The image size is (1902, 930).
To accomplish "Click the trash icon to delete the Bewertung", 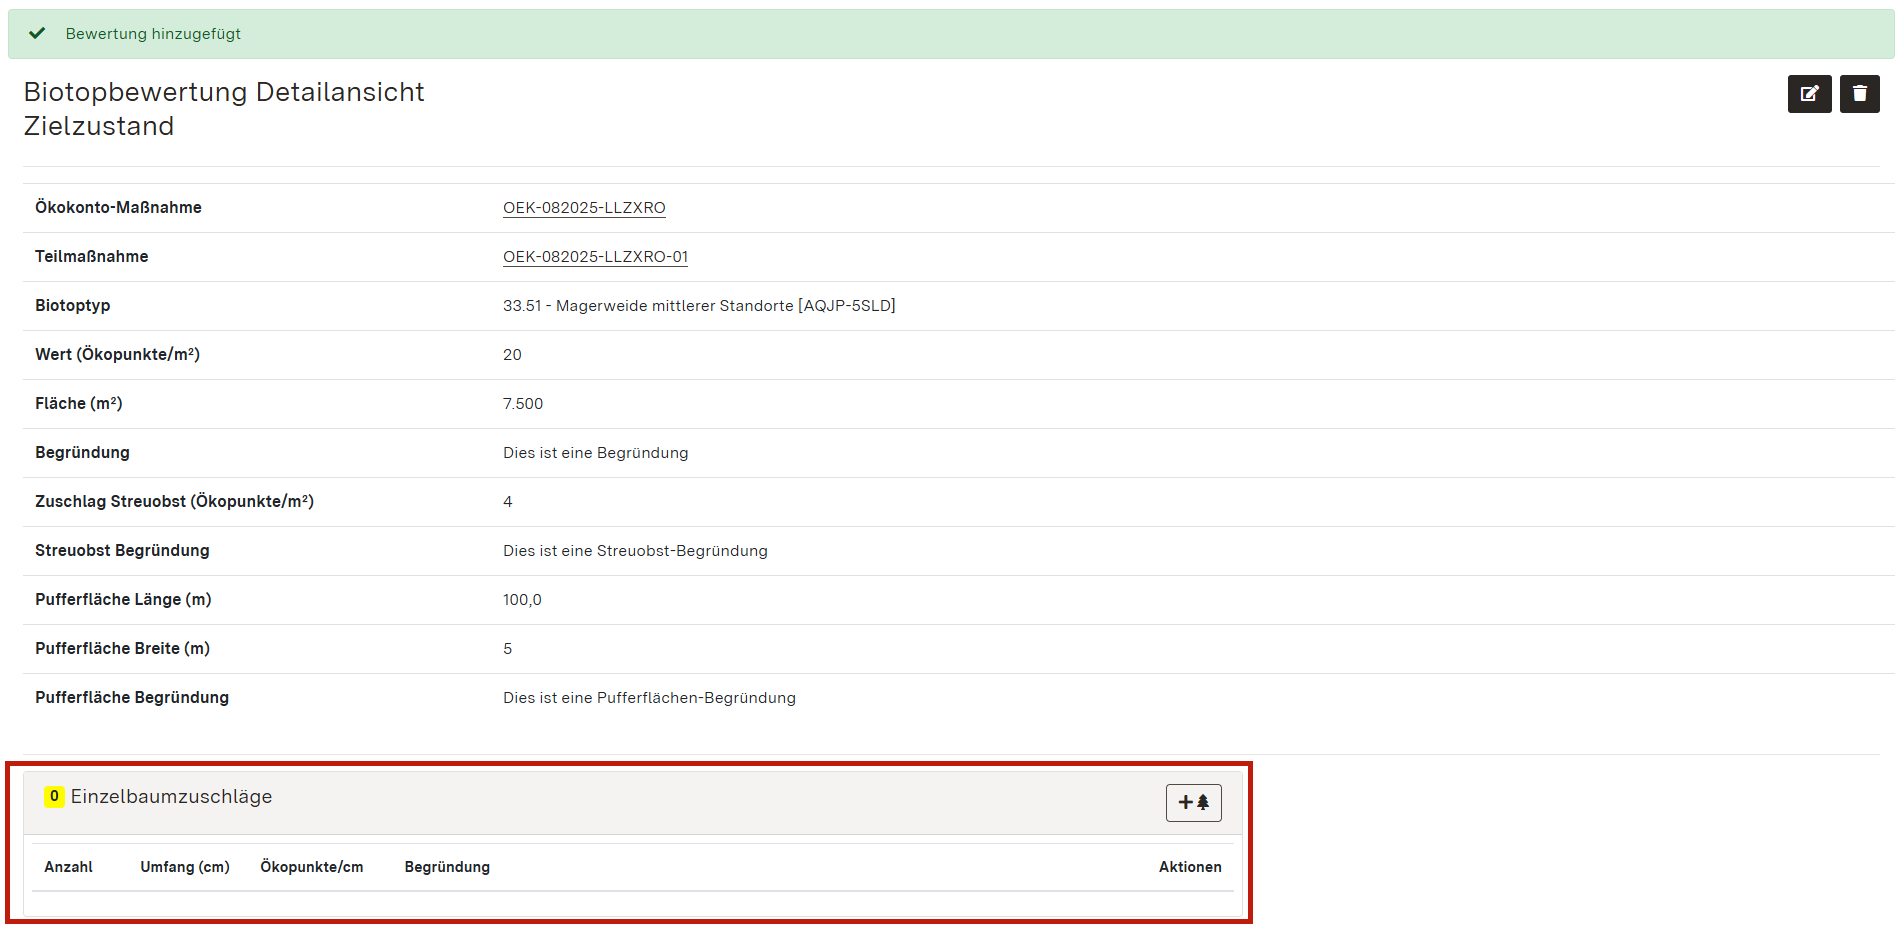I will [x=1859, y=94].
